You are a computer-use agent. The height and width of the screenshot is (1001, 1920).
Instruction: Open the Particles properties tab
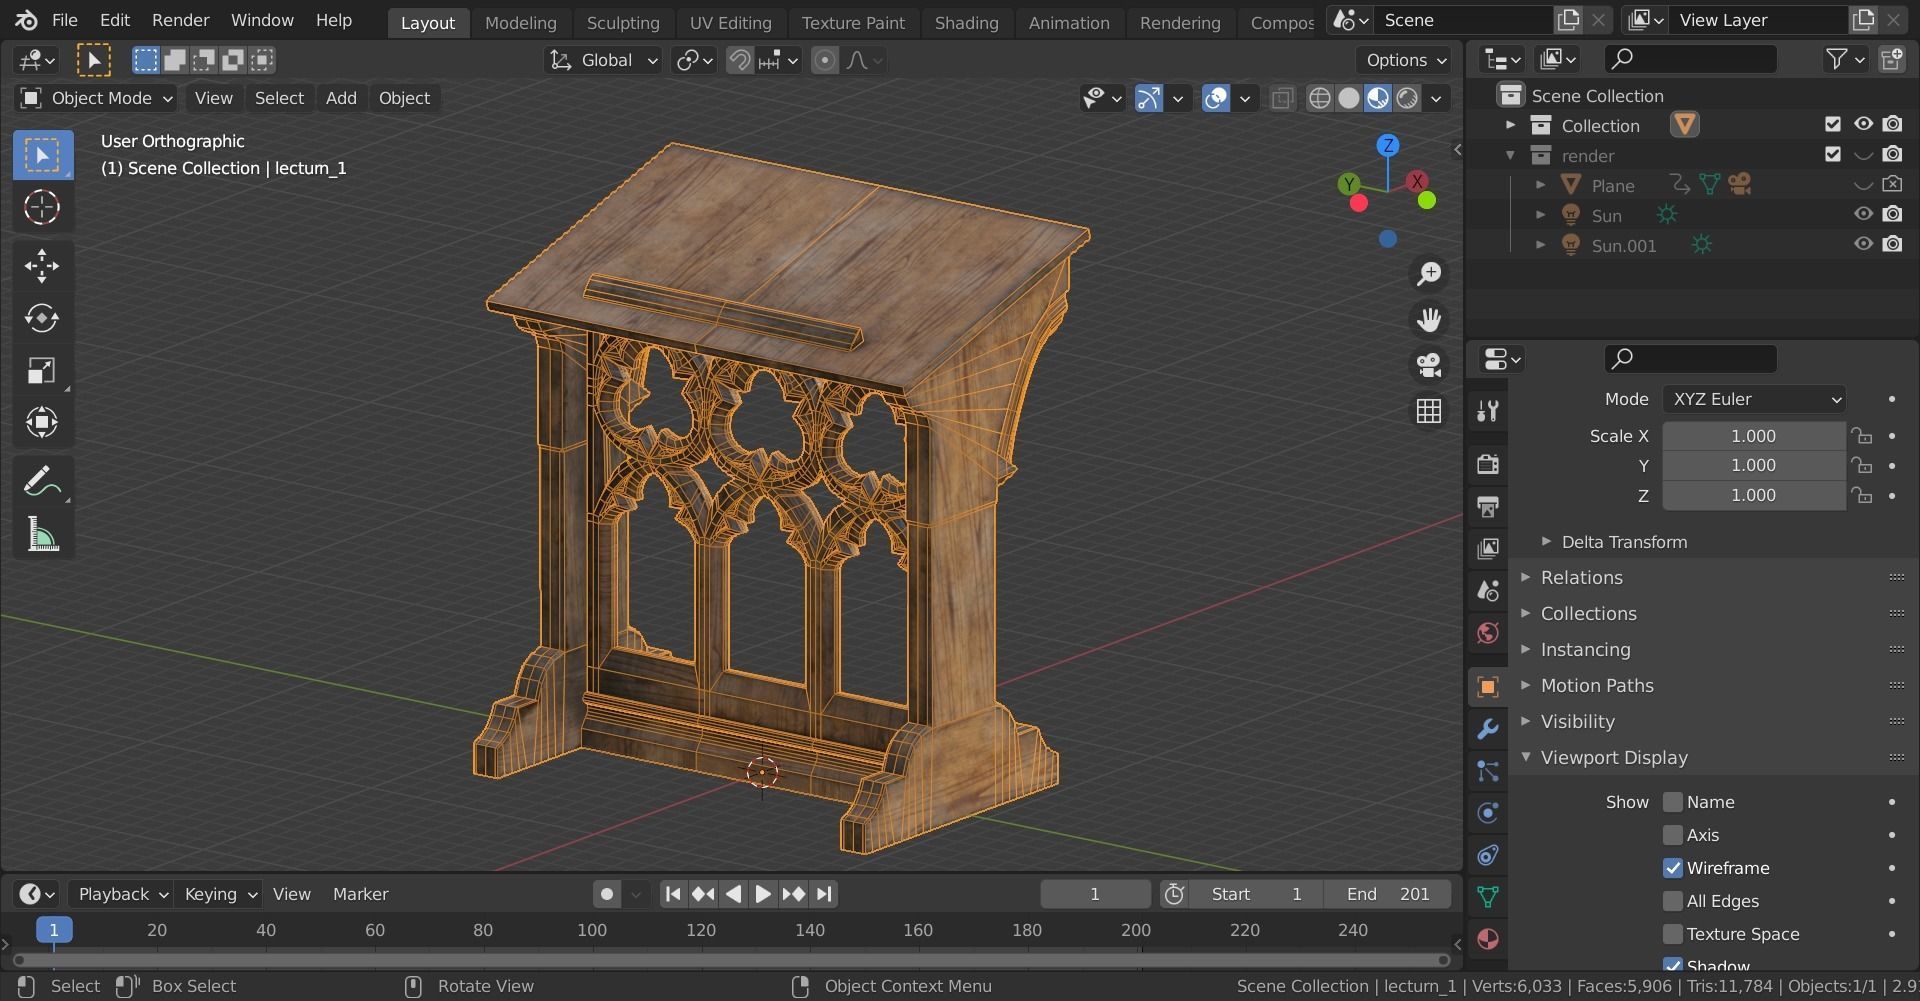(x=1488, y=770)
